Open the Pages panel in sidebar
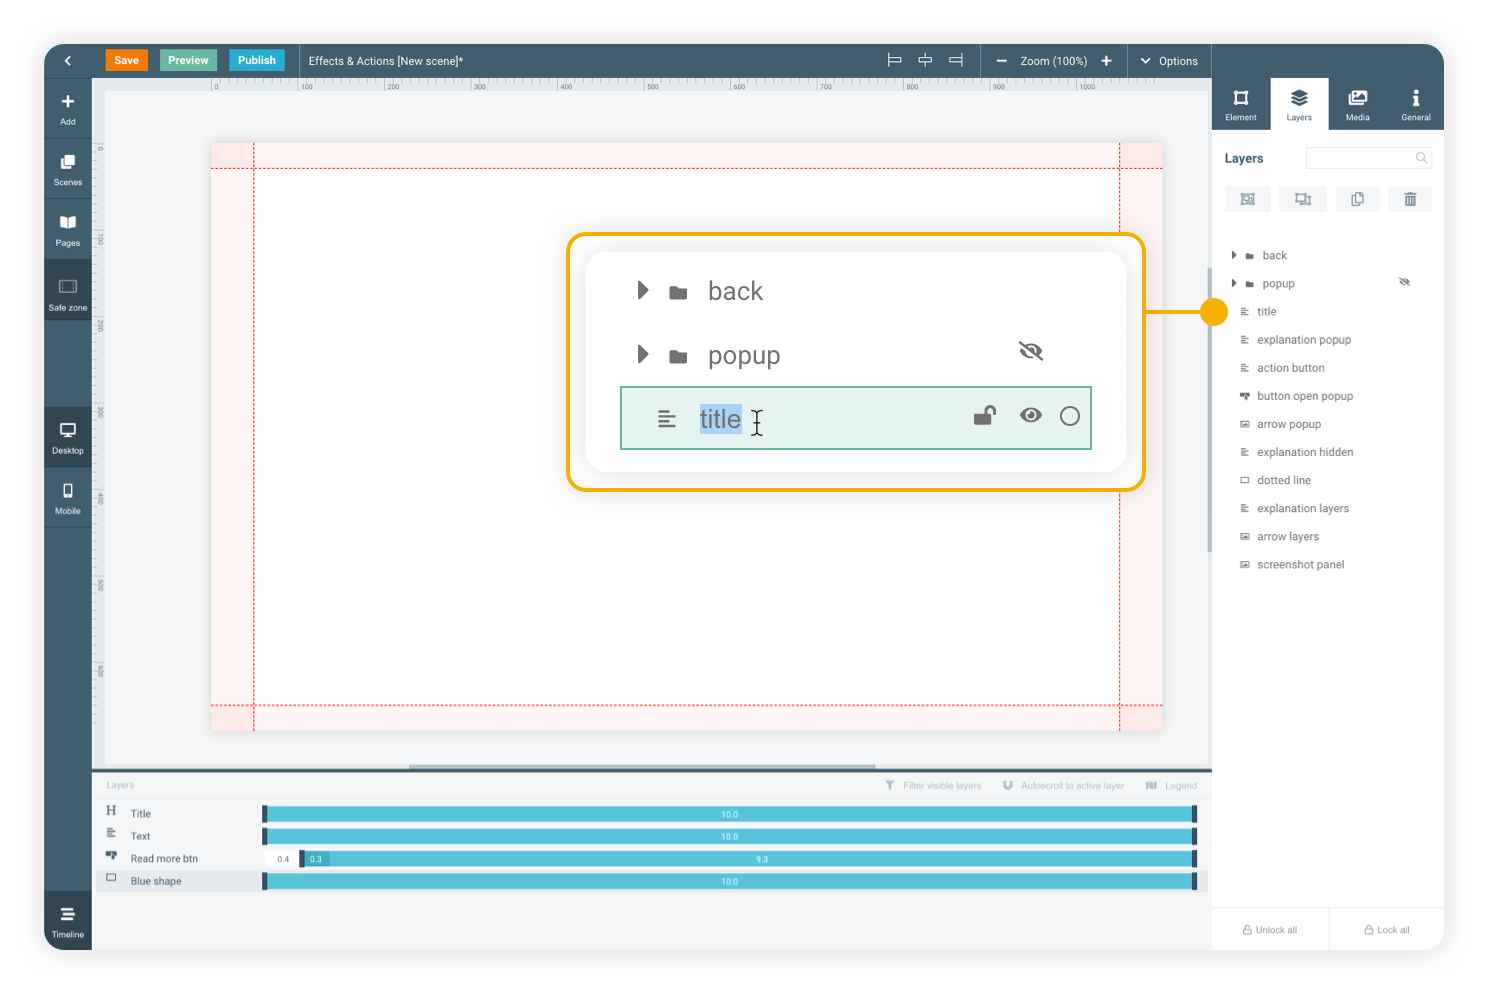 (67, 229)
